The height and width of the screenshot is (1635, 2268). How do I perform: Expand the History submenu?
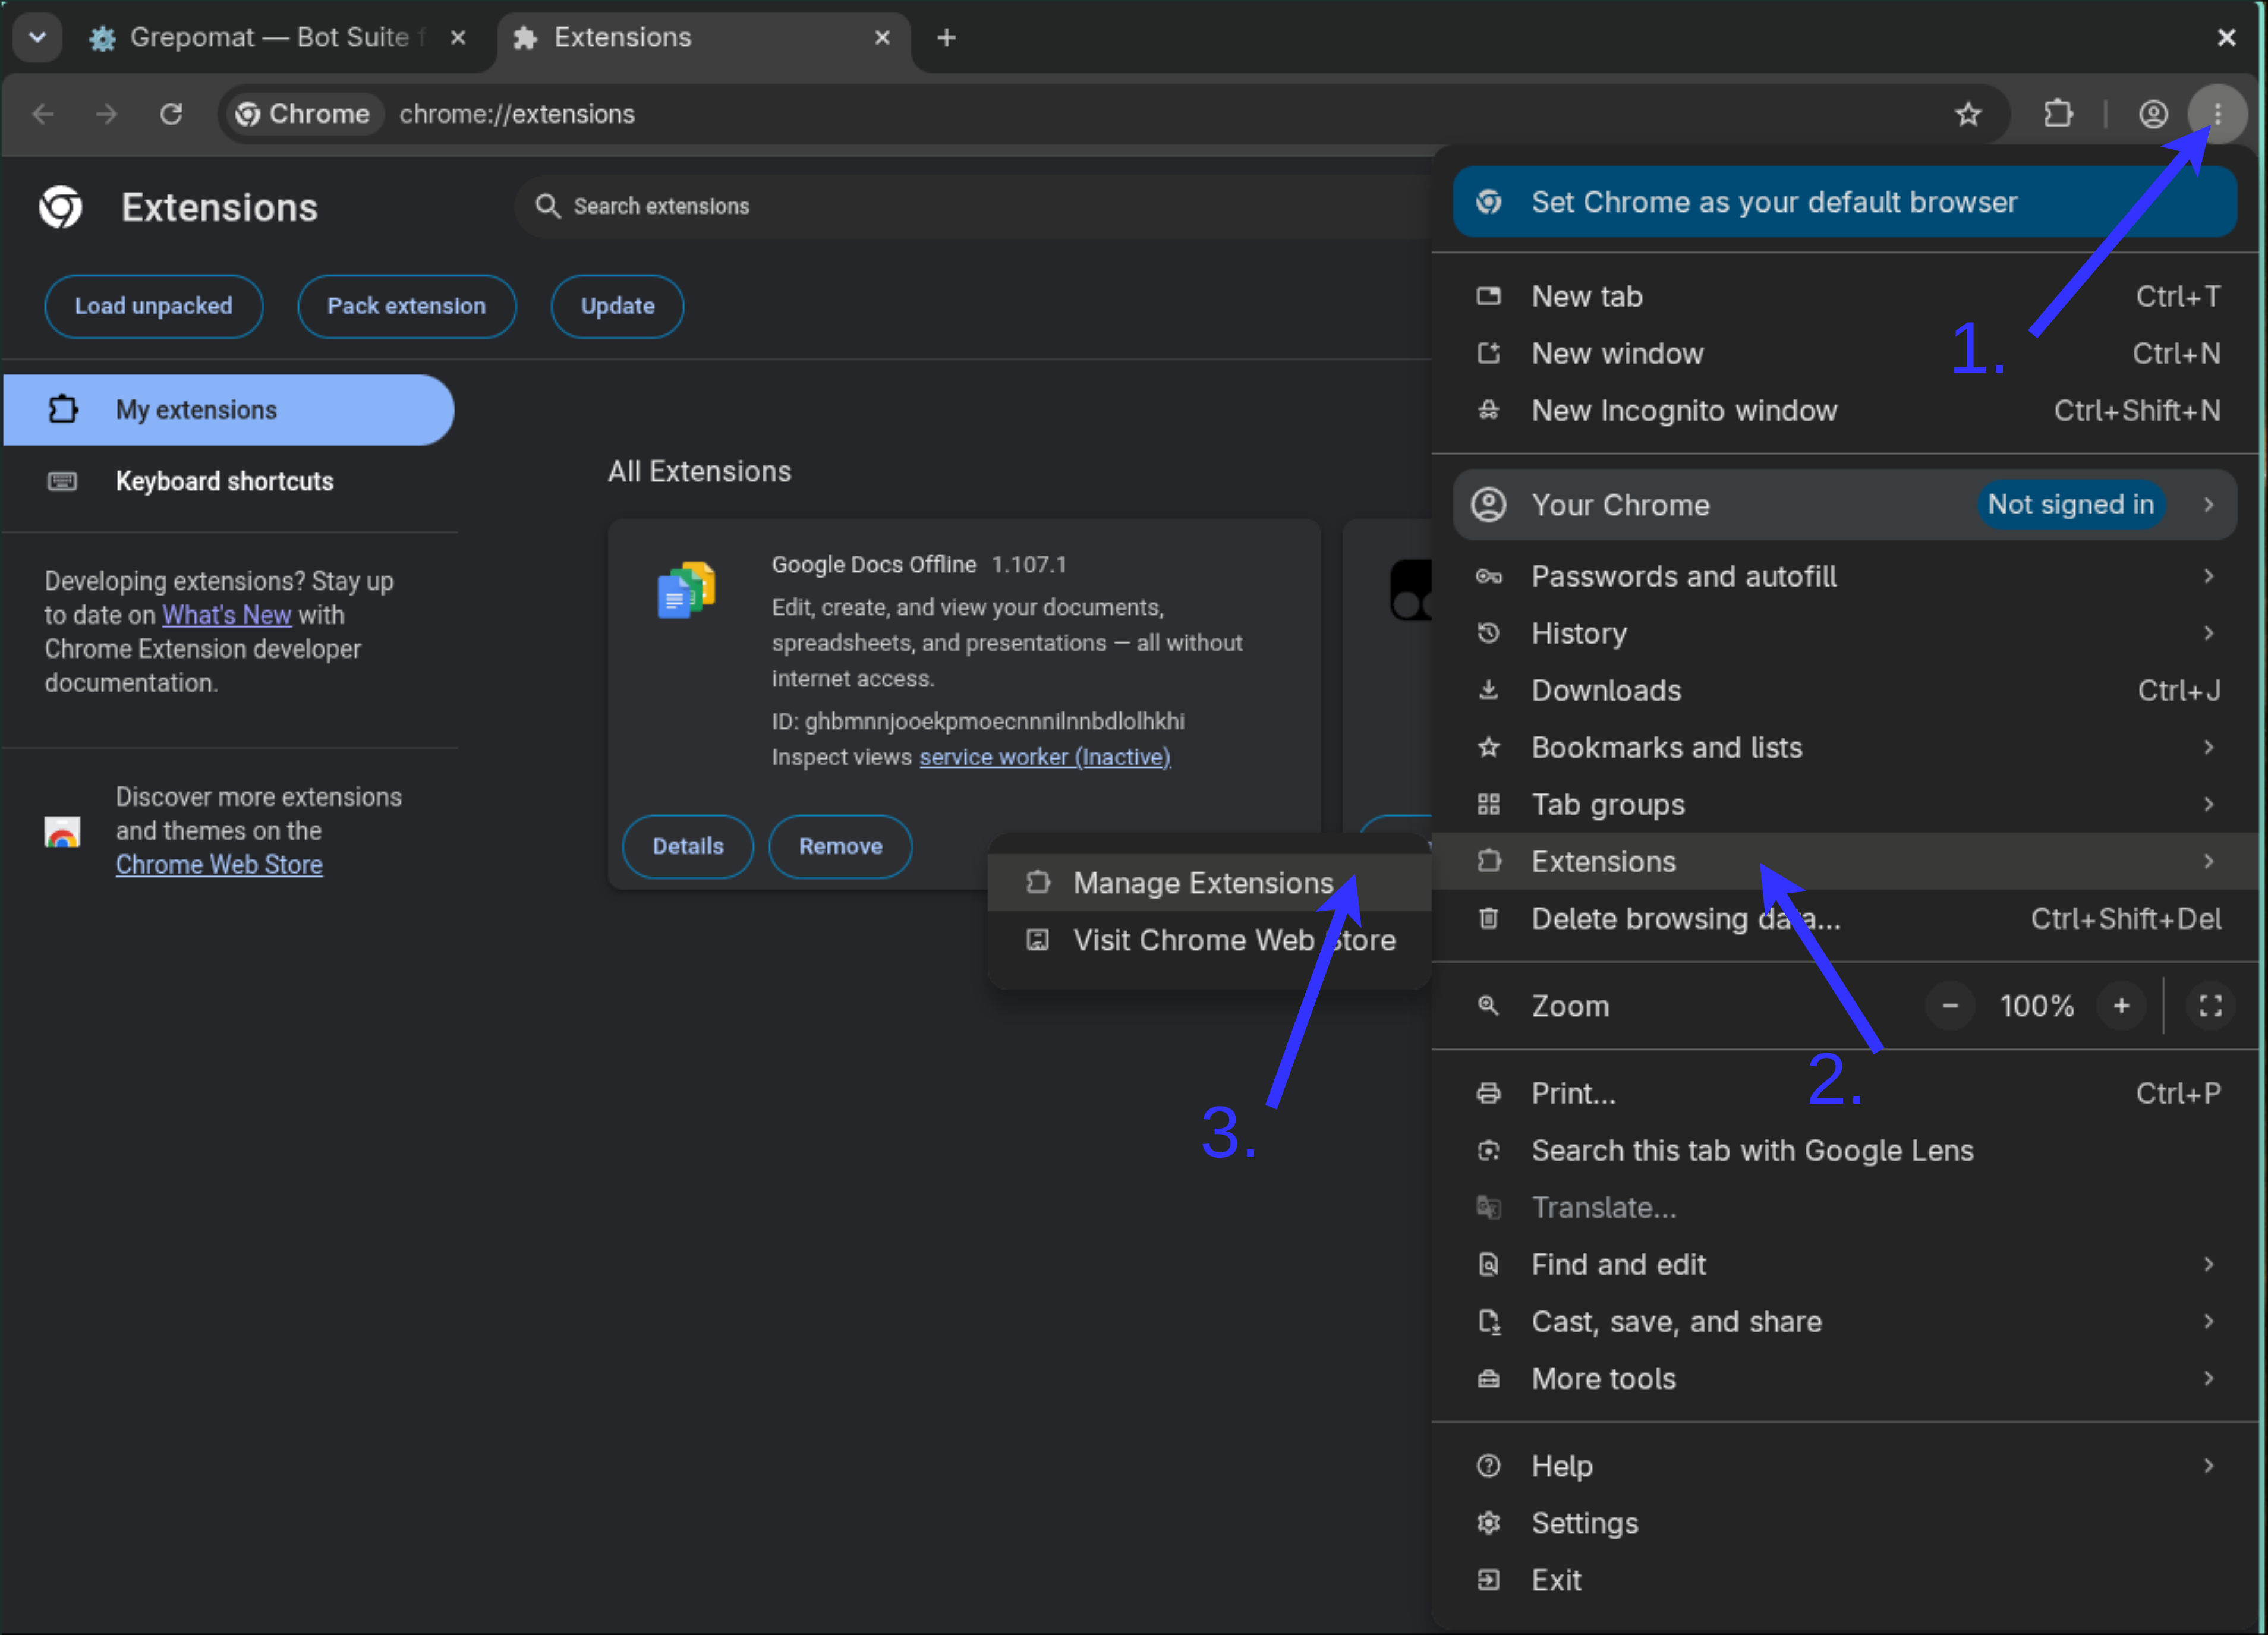pos(1844,633)
